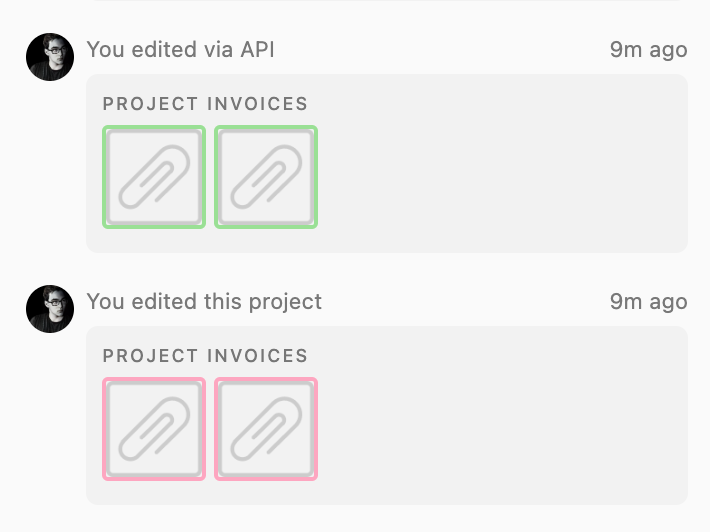Click paperclip icon in second added attachment
The width and height of the screenshot is (710, 532).
pyautogui.click(x=266, y=177)
